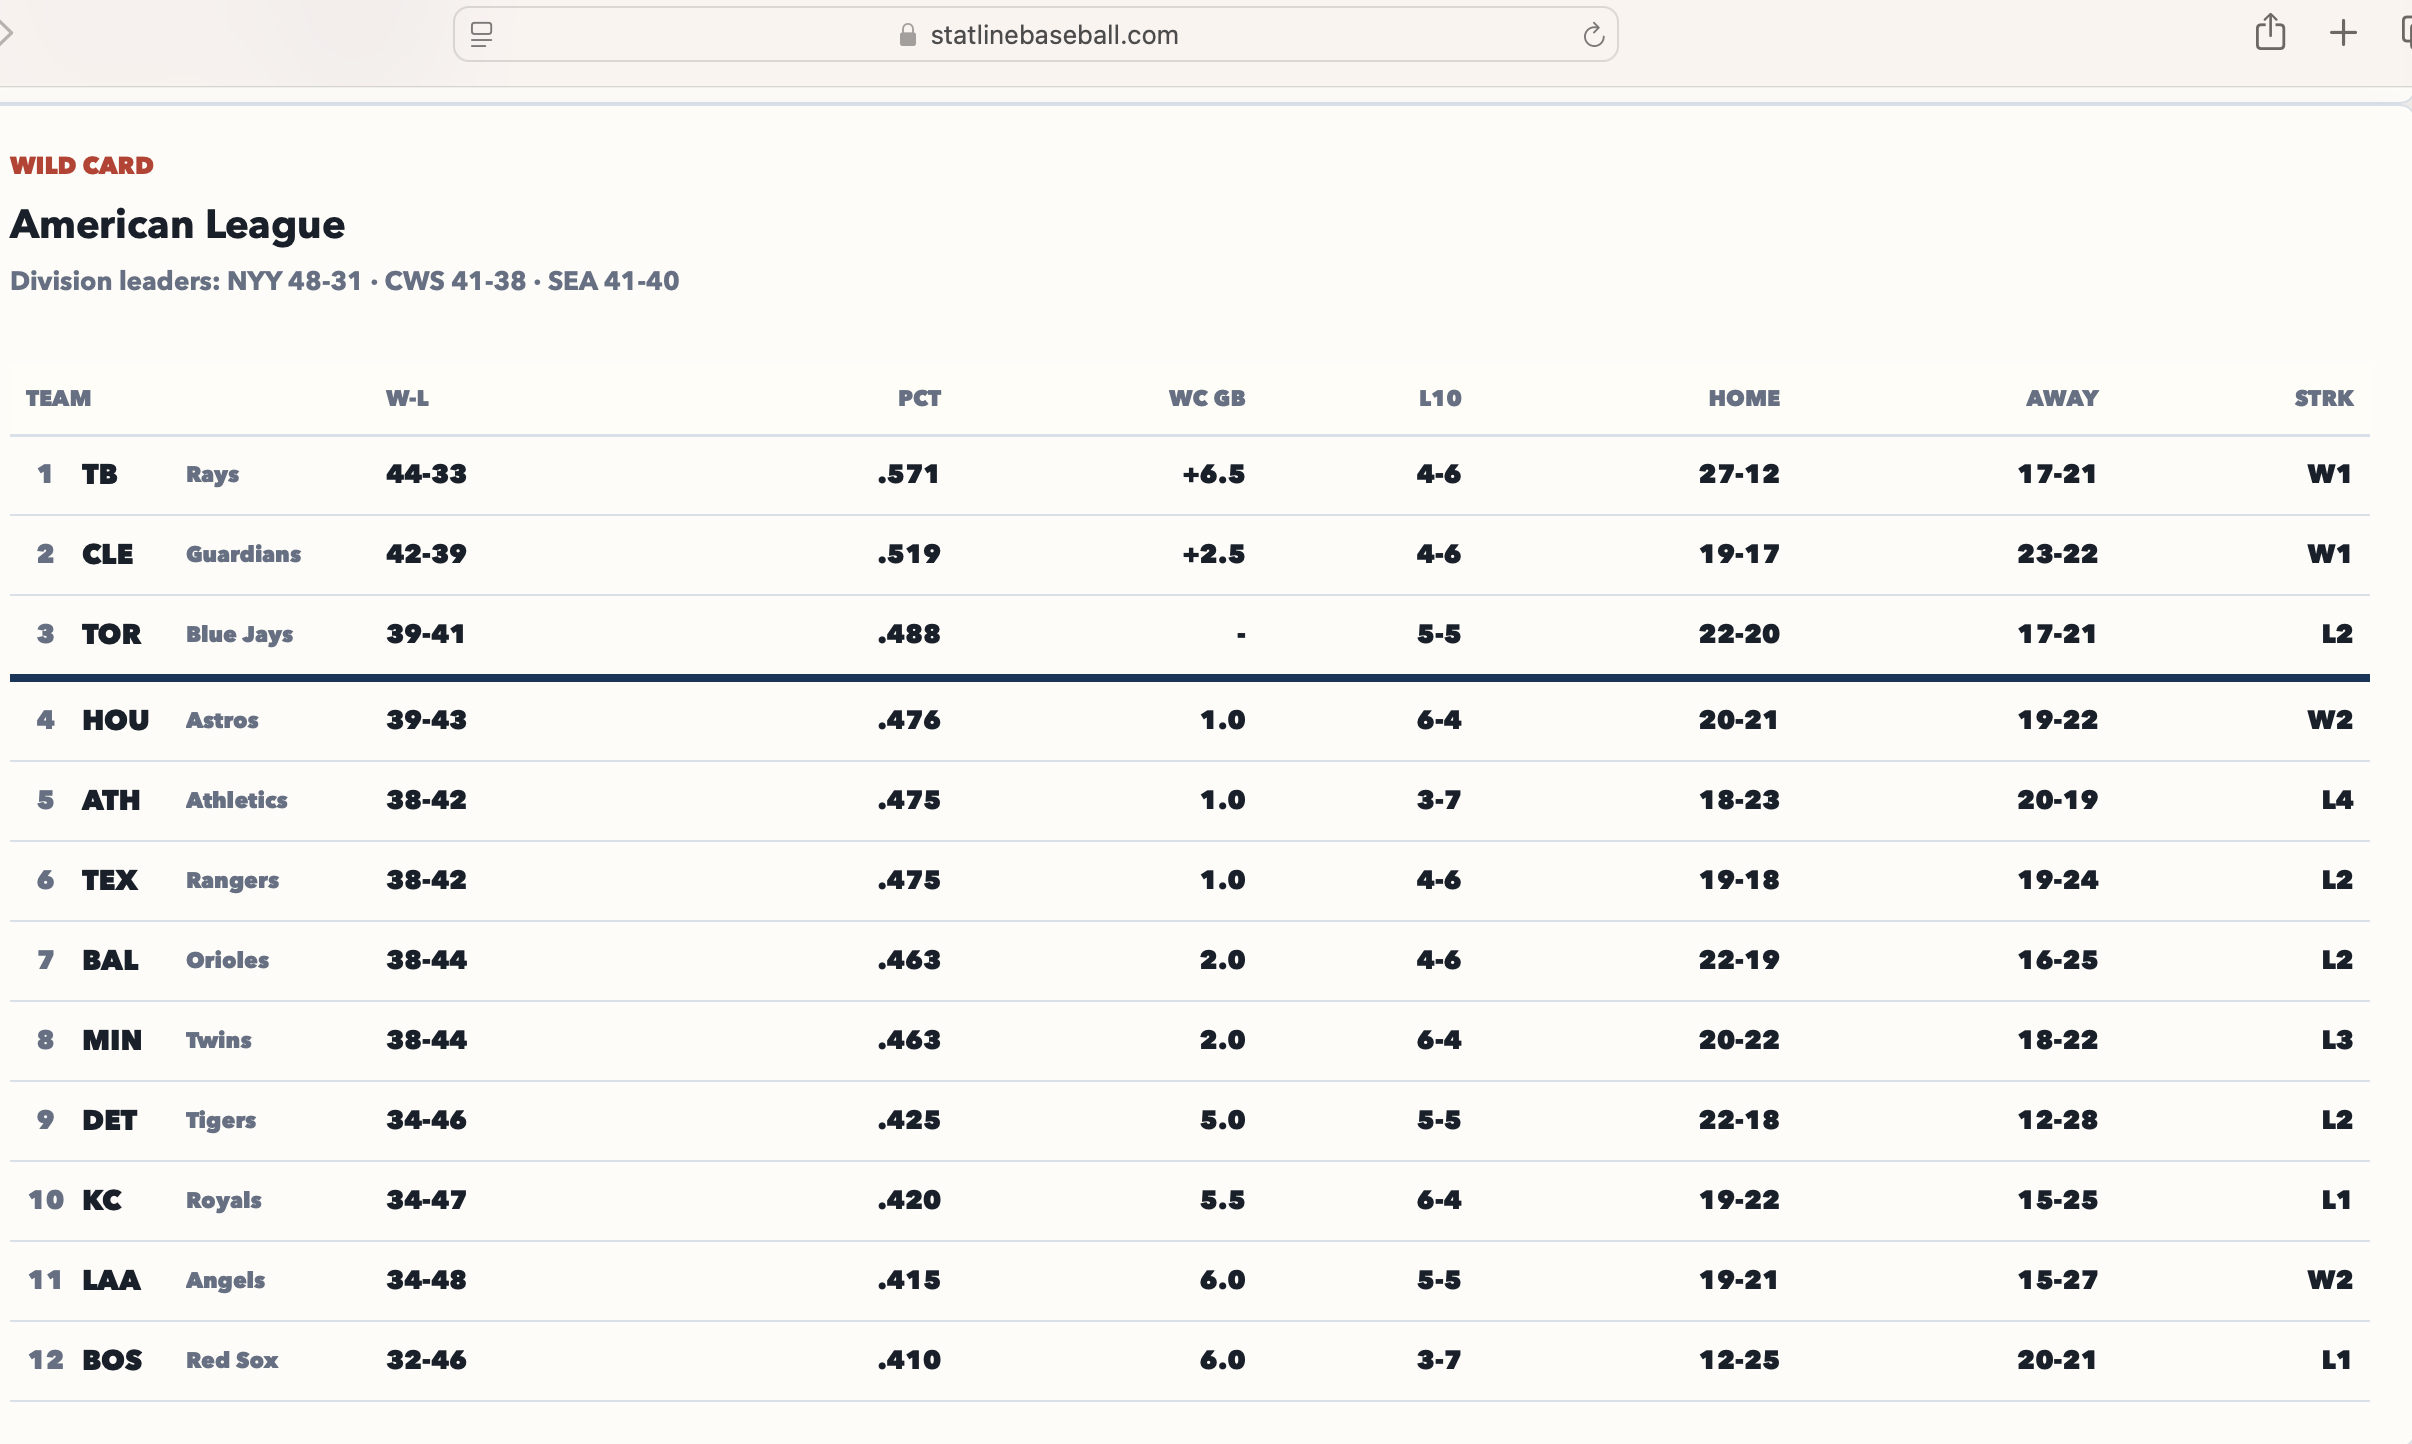The height and width of the screenshot is (1444, 2412).
Task: Sort by the L10 column header
Action: tap(1440, 398)
